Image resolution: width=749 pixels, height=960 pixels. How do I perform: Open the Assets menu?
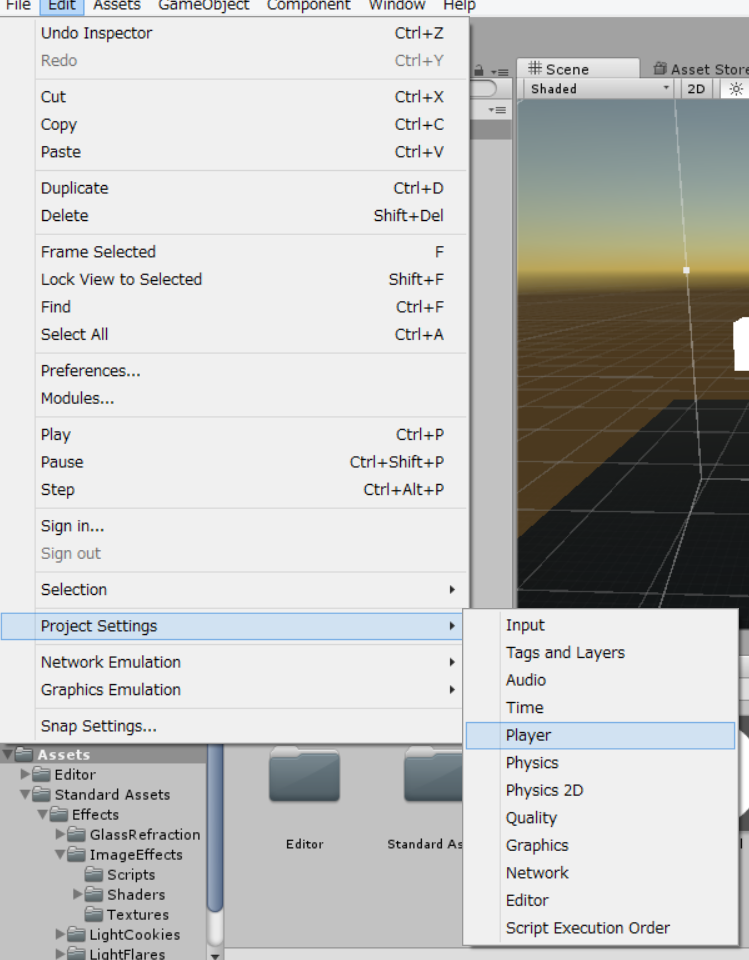(x=116, y=6)
